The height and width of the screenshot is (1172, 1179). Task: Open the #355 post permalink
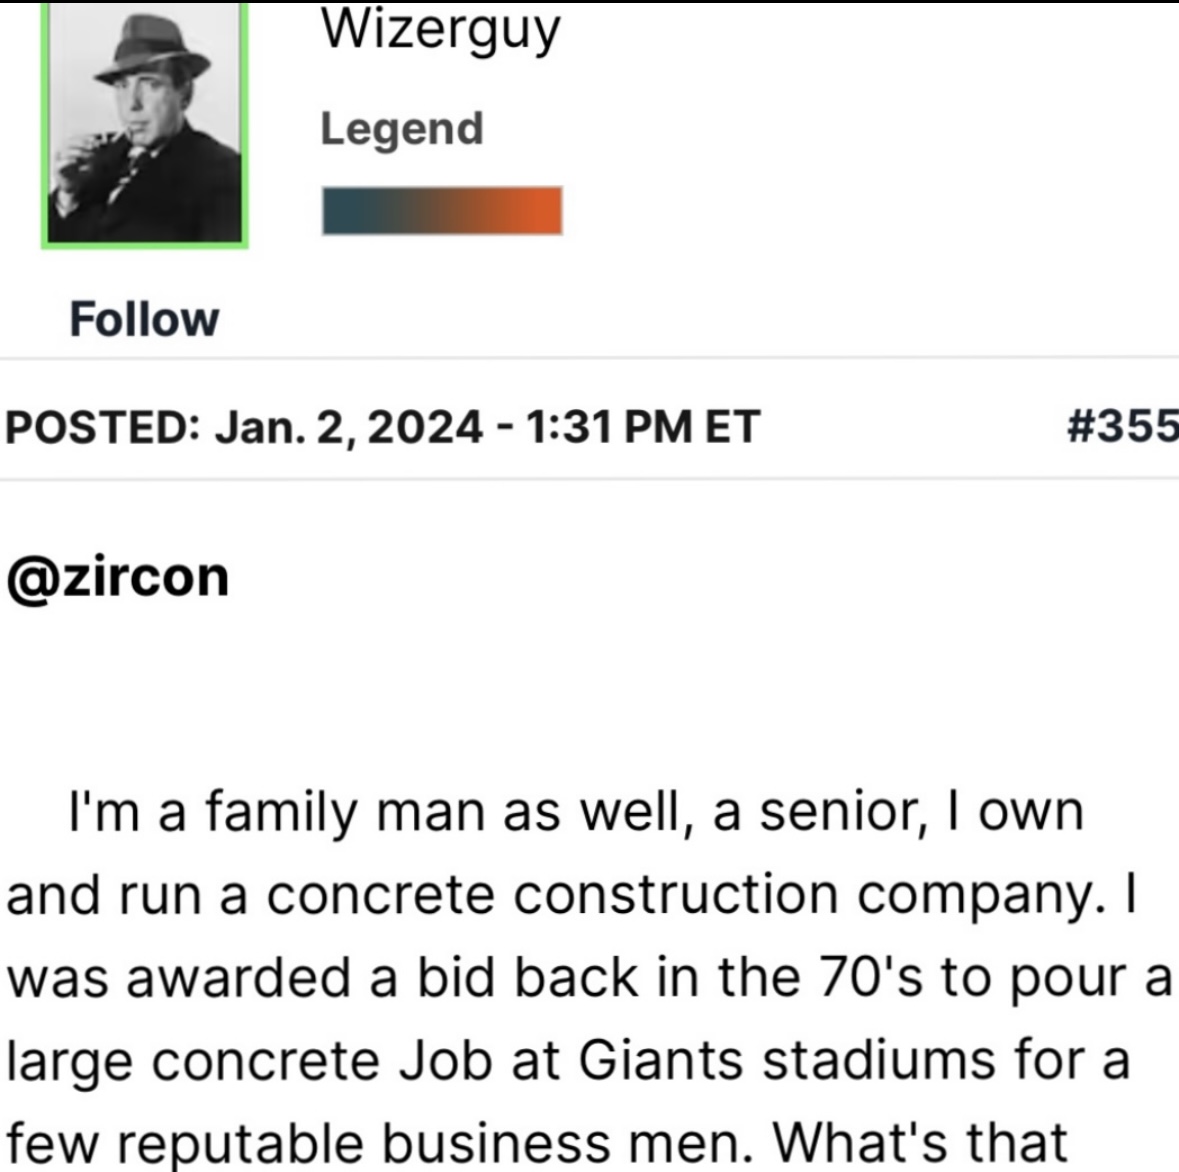coord(1122,426)
